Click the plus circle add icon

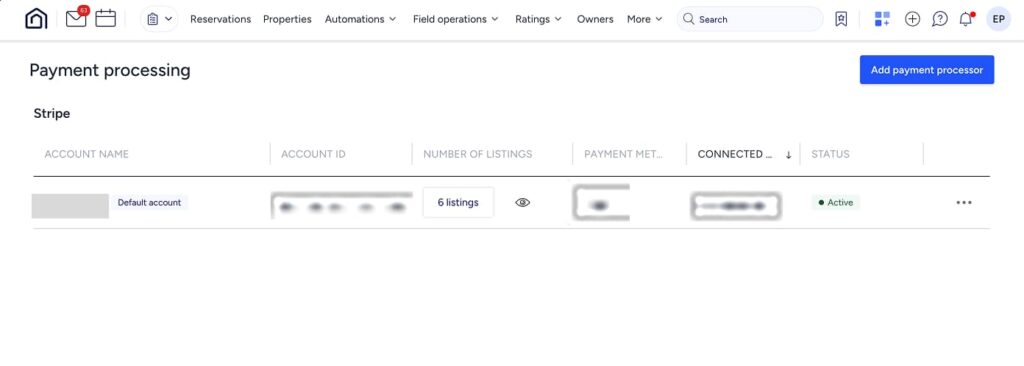tap(912, 19)
